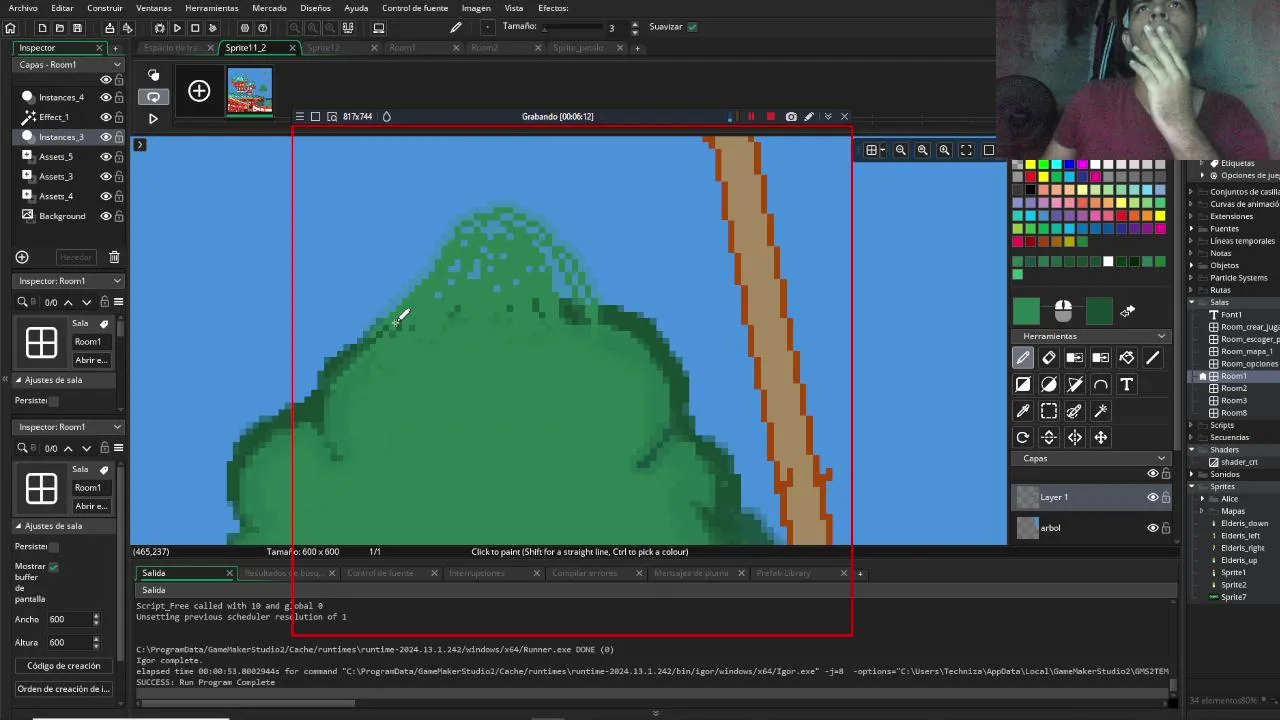The height and width of the screenshot is (720, 1280).
Task: Add a room layer with plus circle icon
Action: (x=22, y=257)
